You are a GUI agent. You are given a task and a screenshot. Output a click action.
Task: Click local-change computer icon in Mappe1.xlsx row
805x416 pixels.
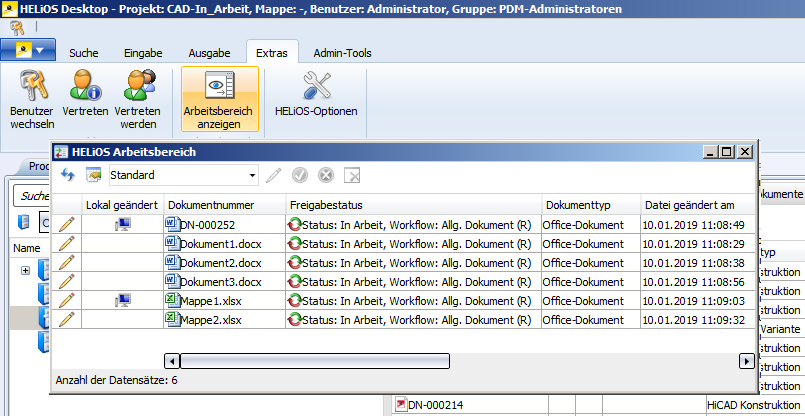[123, 300]
